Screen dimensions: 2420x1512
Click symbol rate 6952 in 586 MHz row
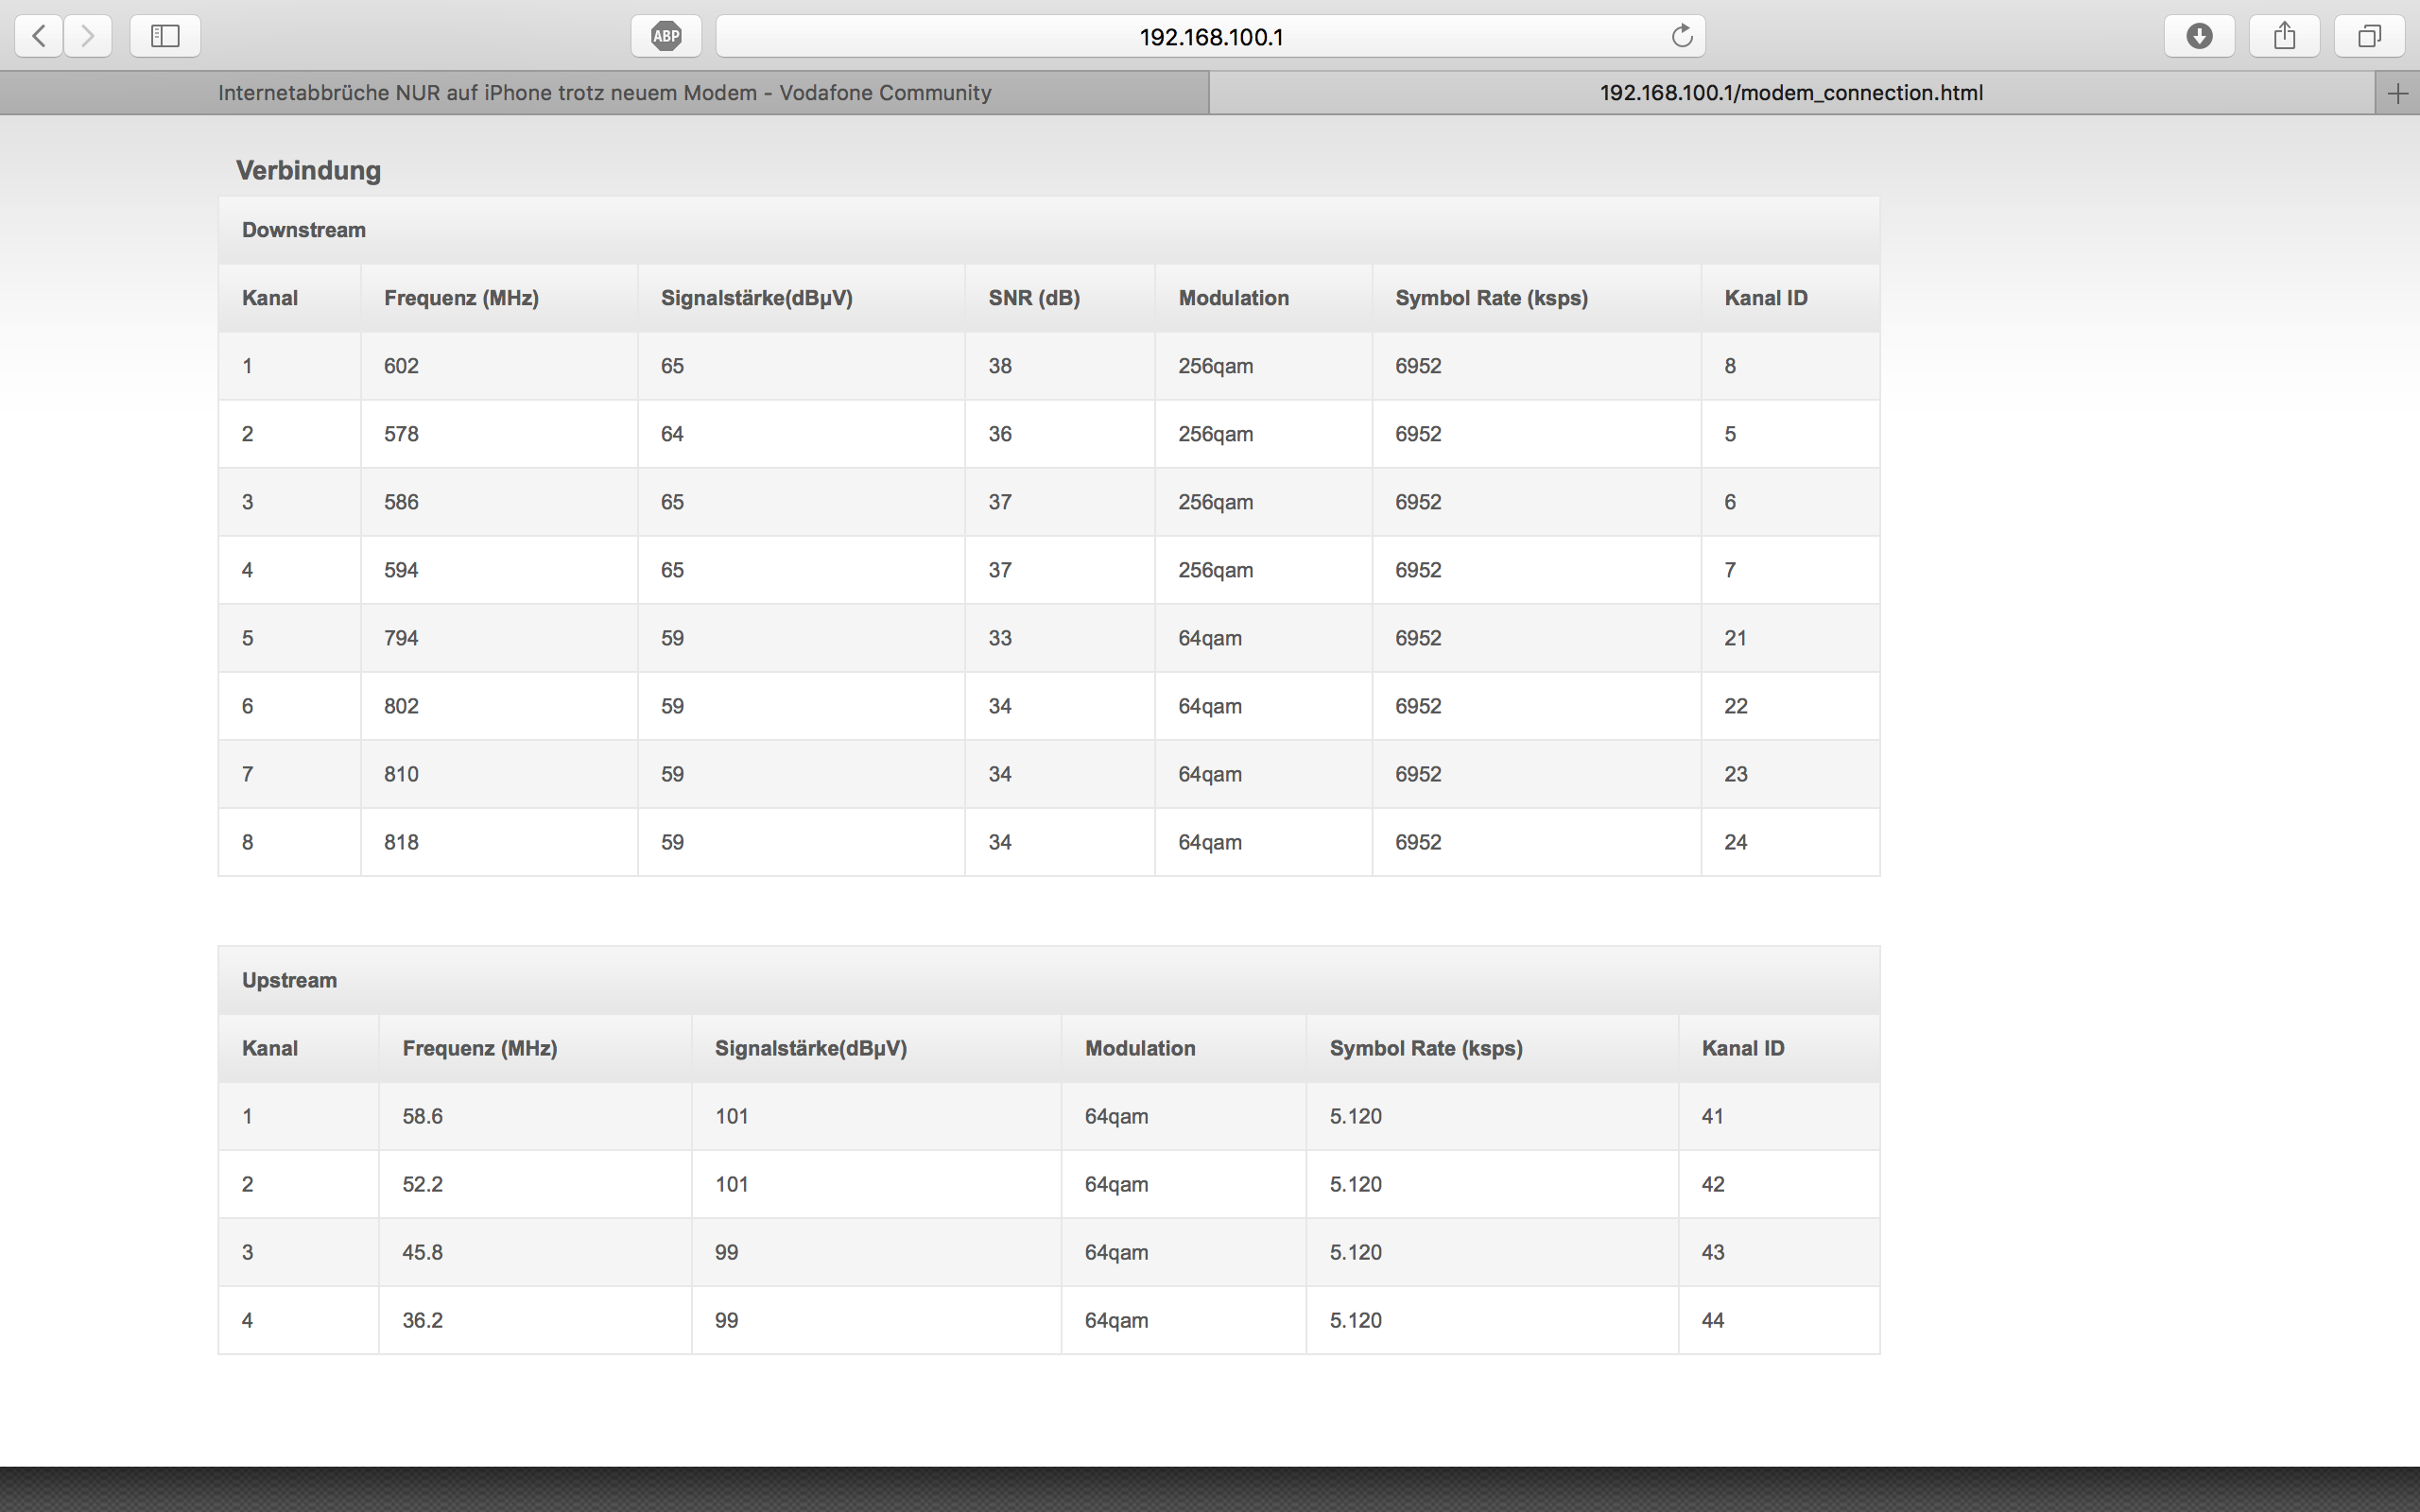pos(1418,502)
